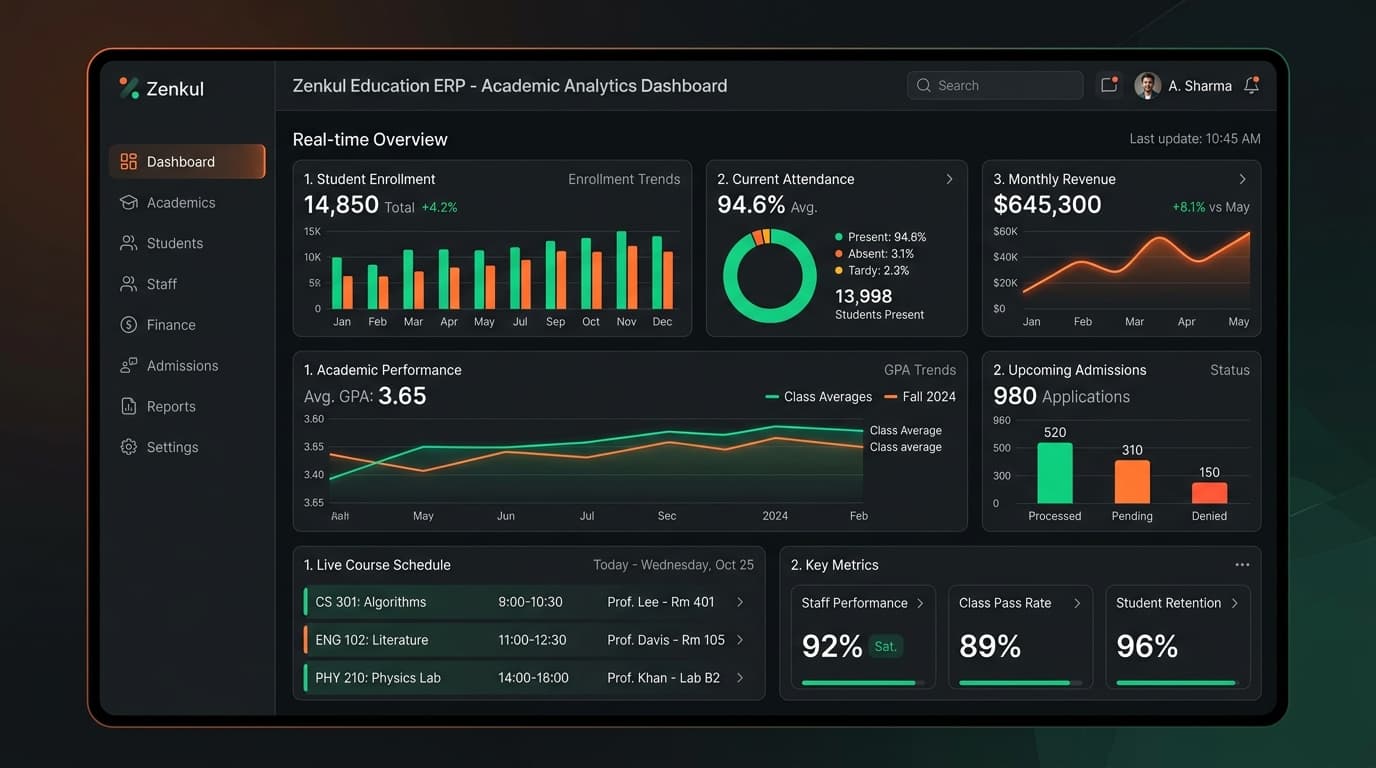Expand the Monthly Revenue card chevron
Viewport: 1376px width, 768px height.
[x=1242, y=179]
